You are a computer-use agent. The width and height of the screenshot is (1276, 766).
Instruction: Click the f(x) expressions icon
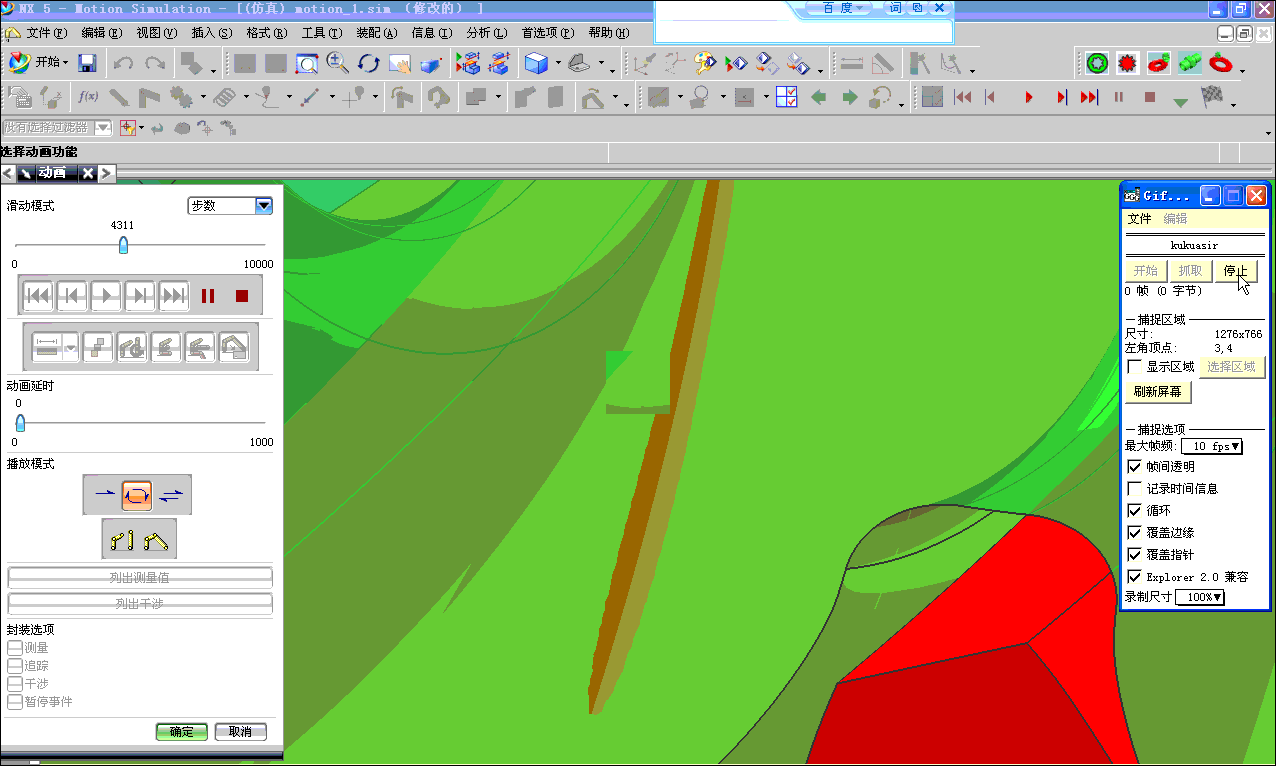coord(88,97)
